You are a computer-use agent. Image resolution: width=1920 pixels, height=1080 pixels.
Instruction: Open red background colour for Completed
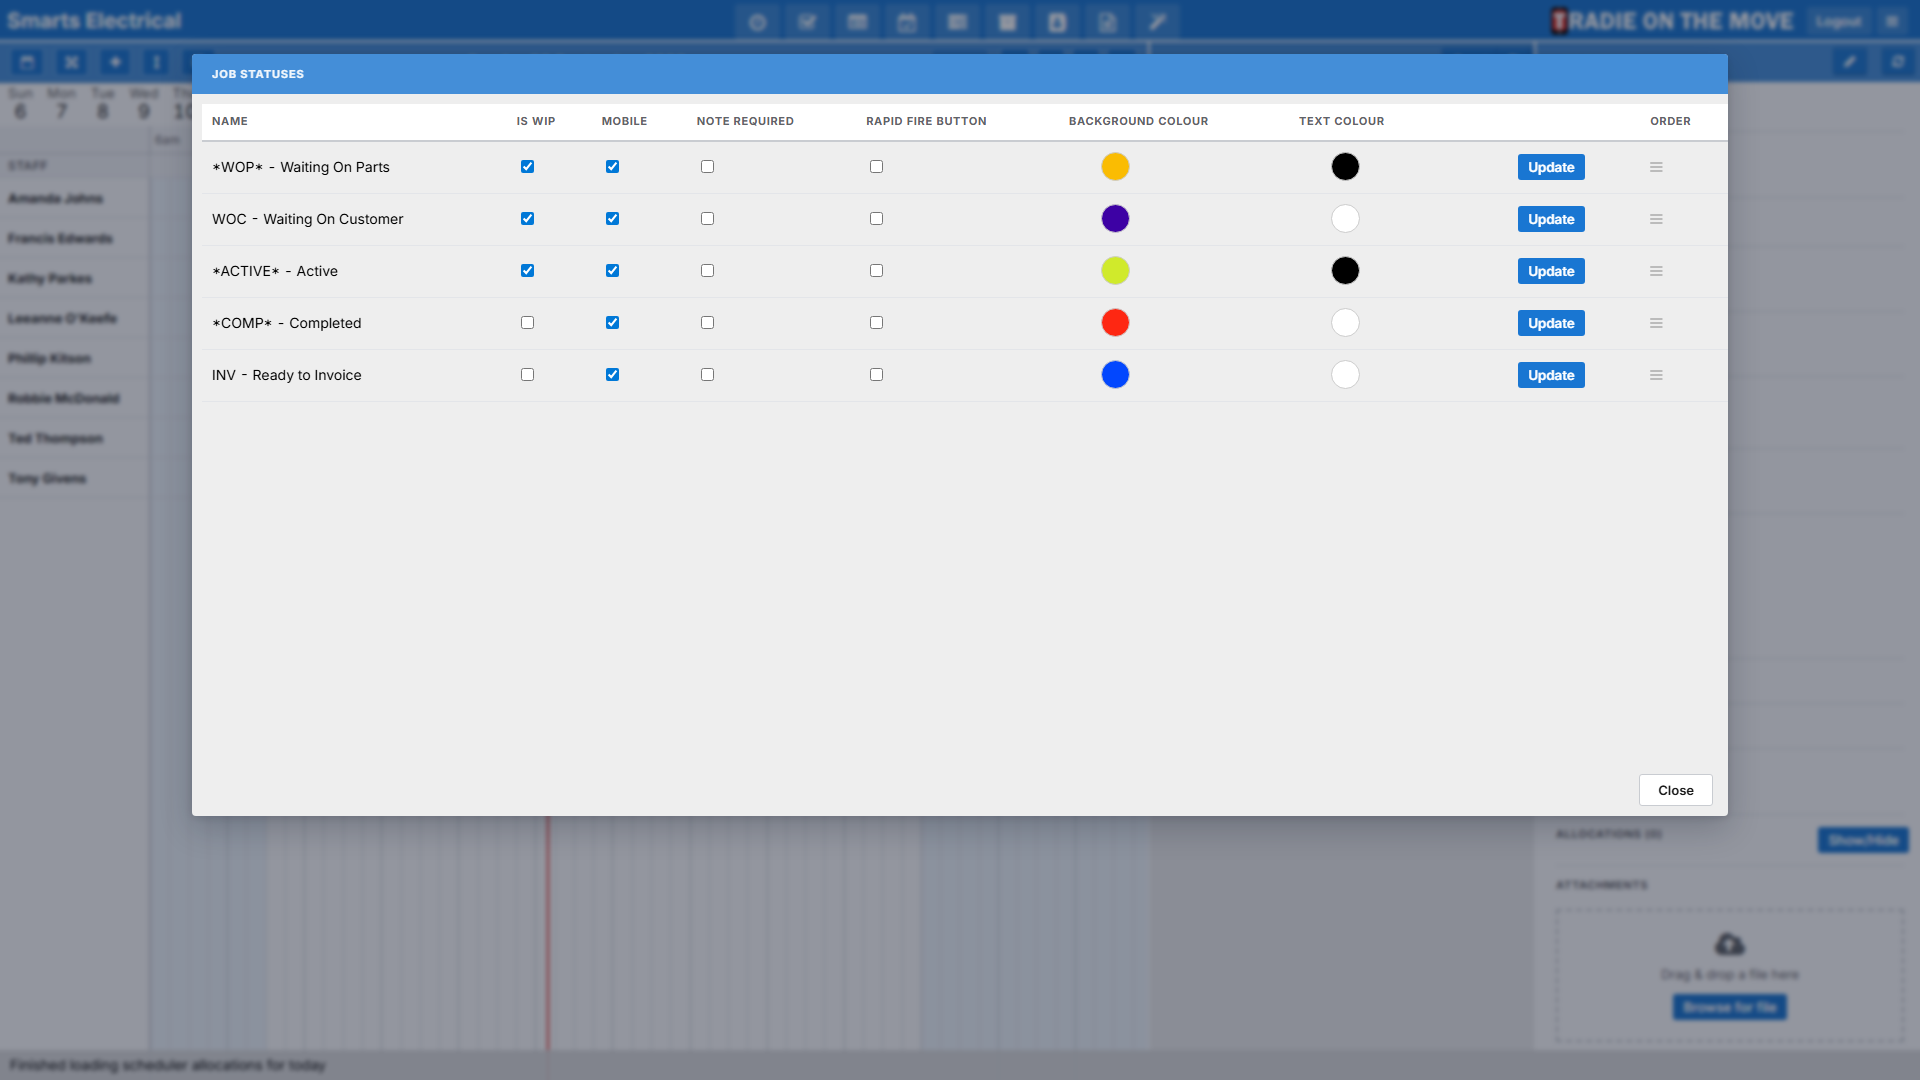(1115, 323)
